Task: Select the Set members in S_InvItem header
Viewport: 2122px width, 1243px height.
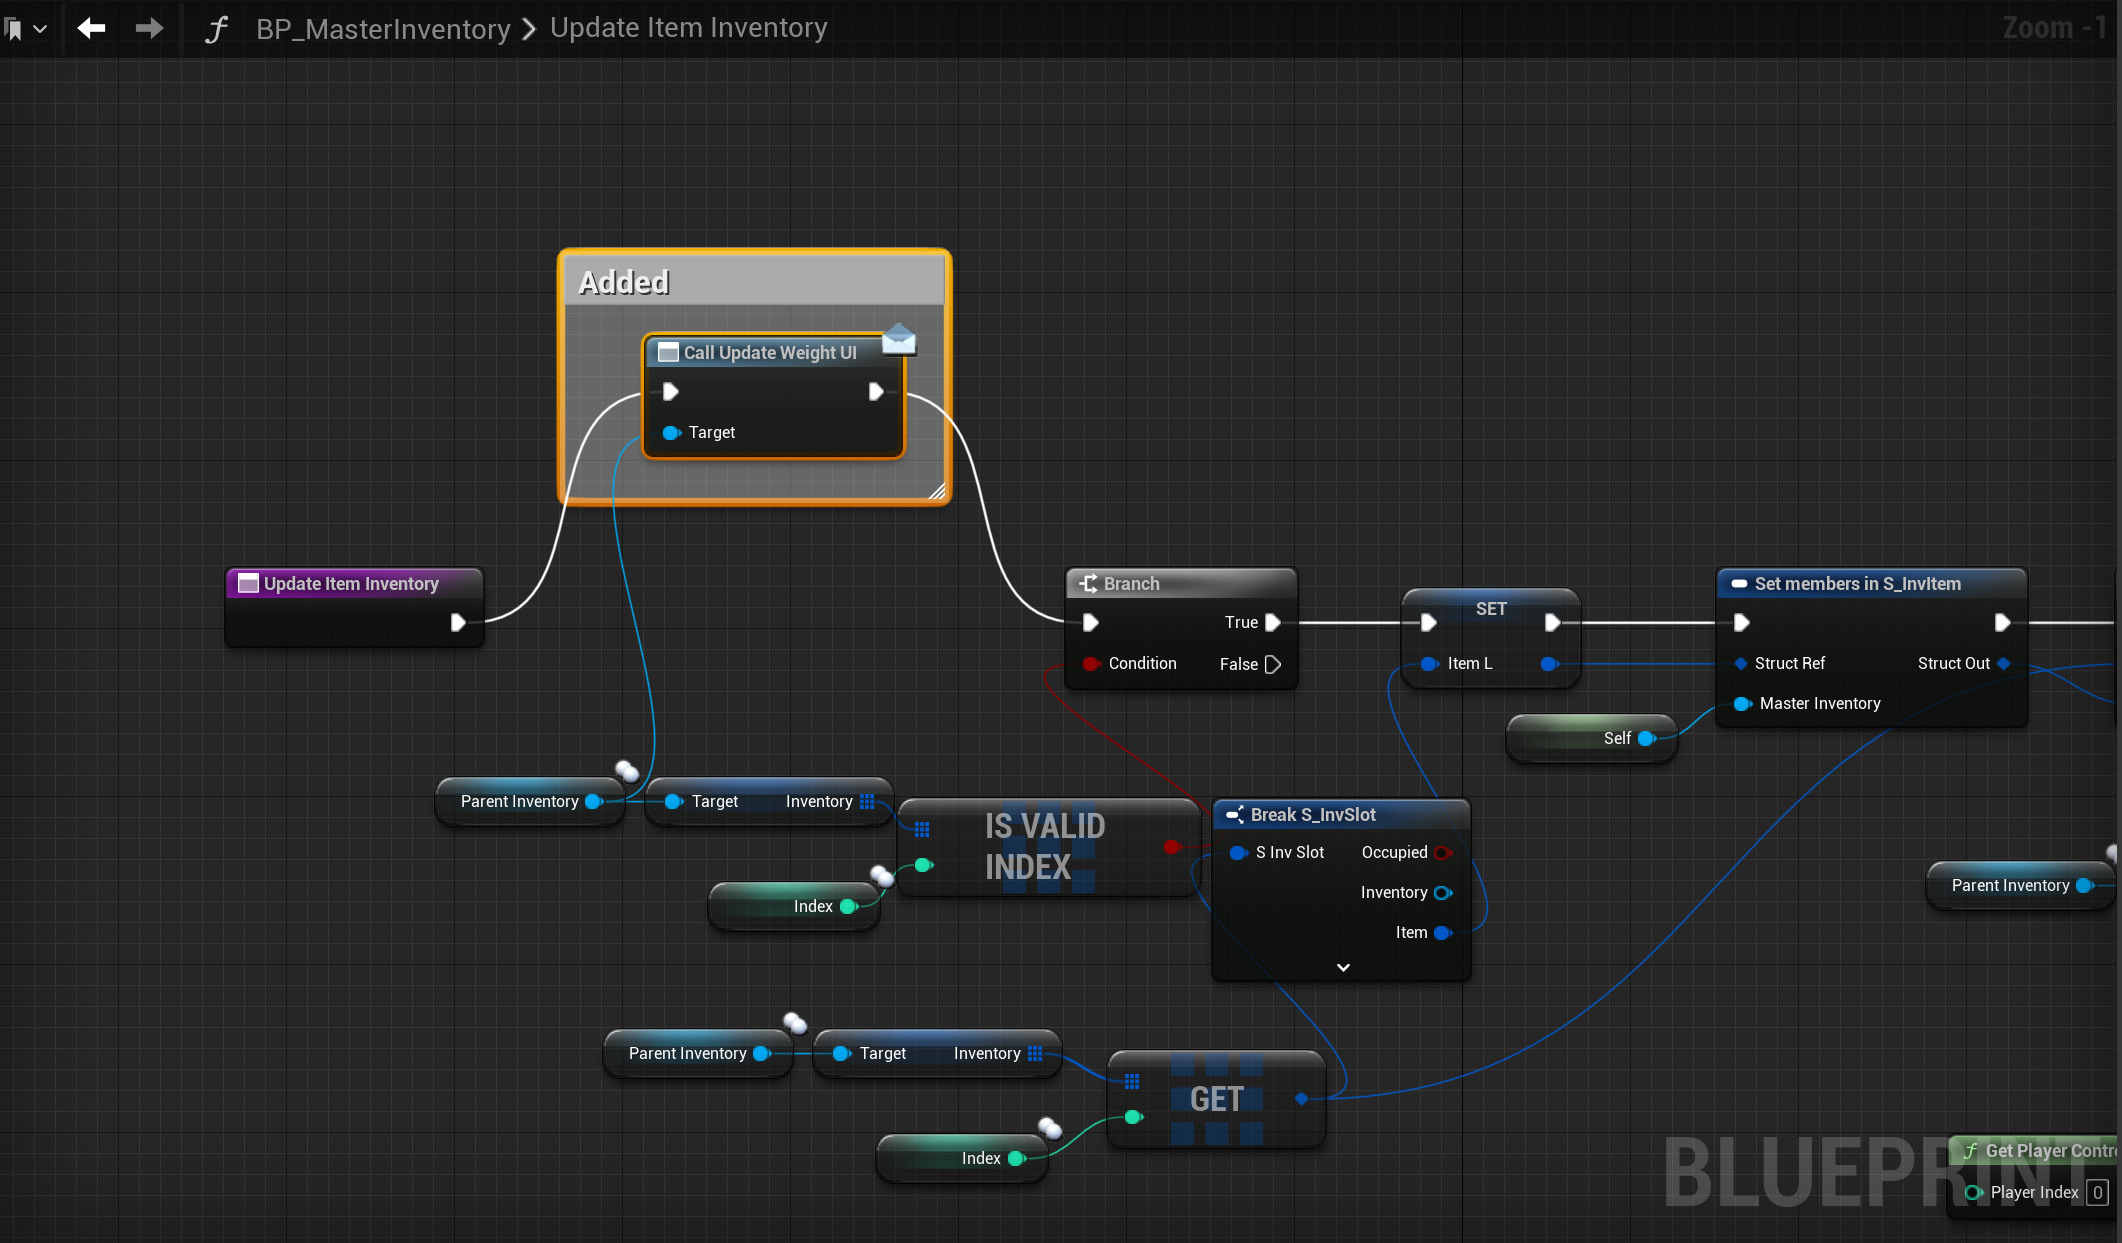Action: (x=1857, y=583)
